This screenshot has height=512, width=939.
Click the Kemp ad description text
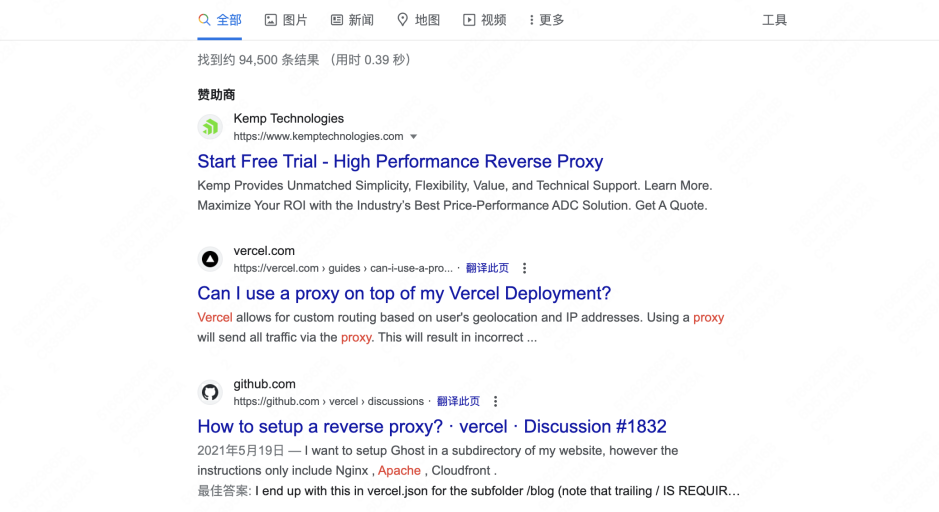point(455,195)
